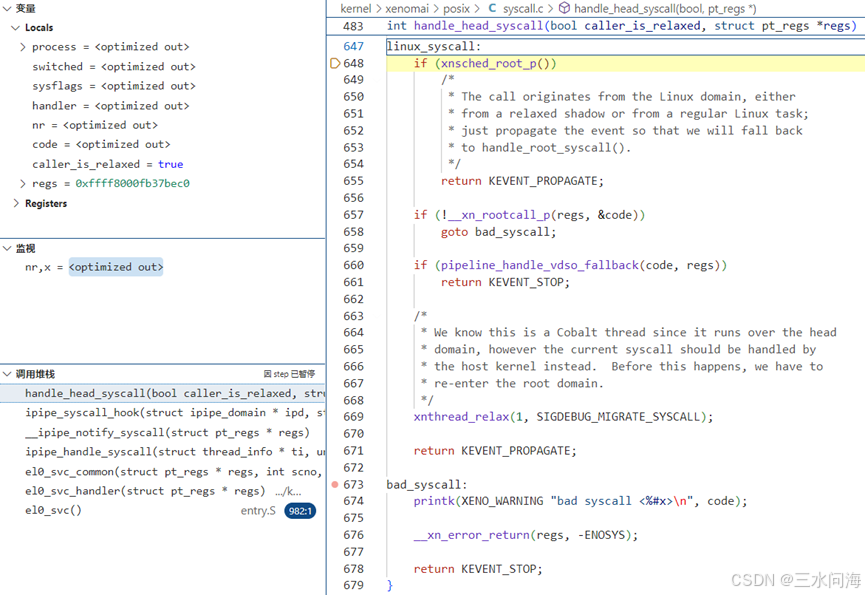Click goto bad_syscall statement on line 658

[x=499, y=232]
